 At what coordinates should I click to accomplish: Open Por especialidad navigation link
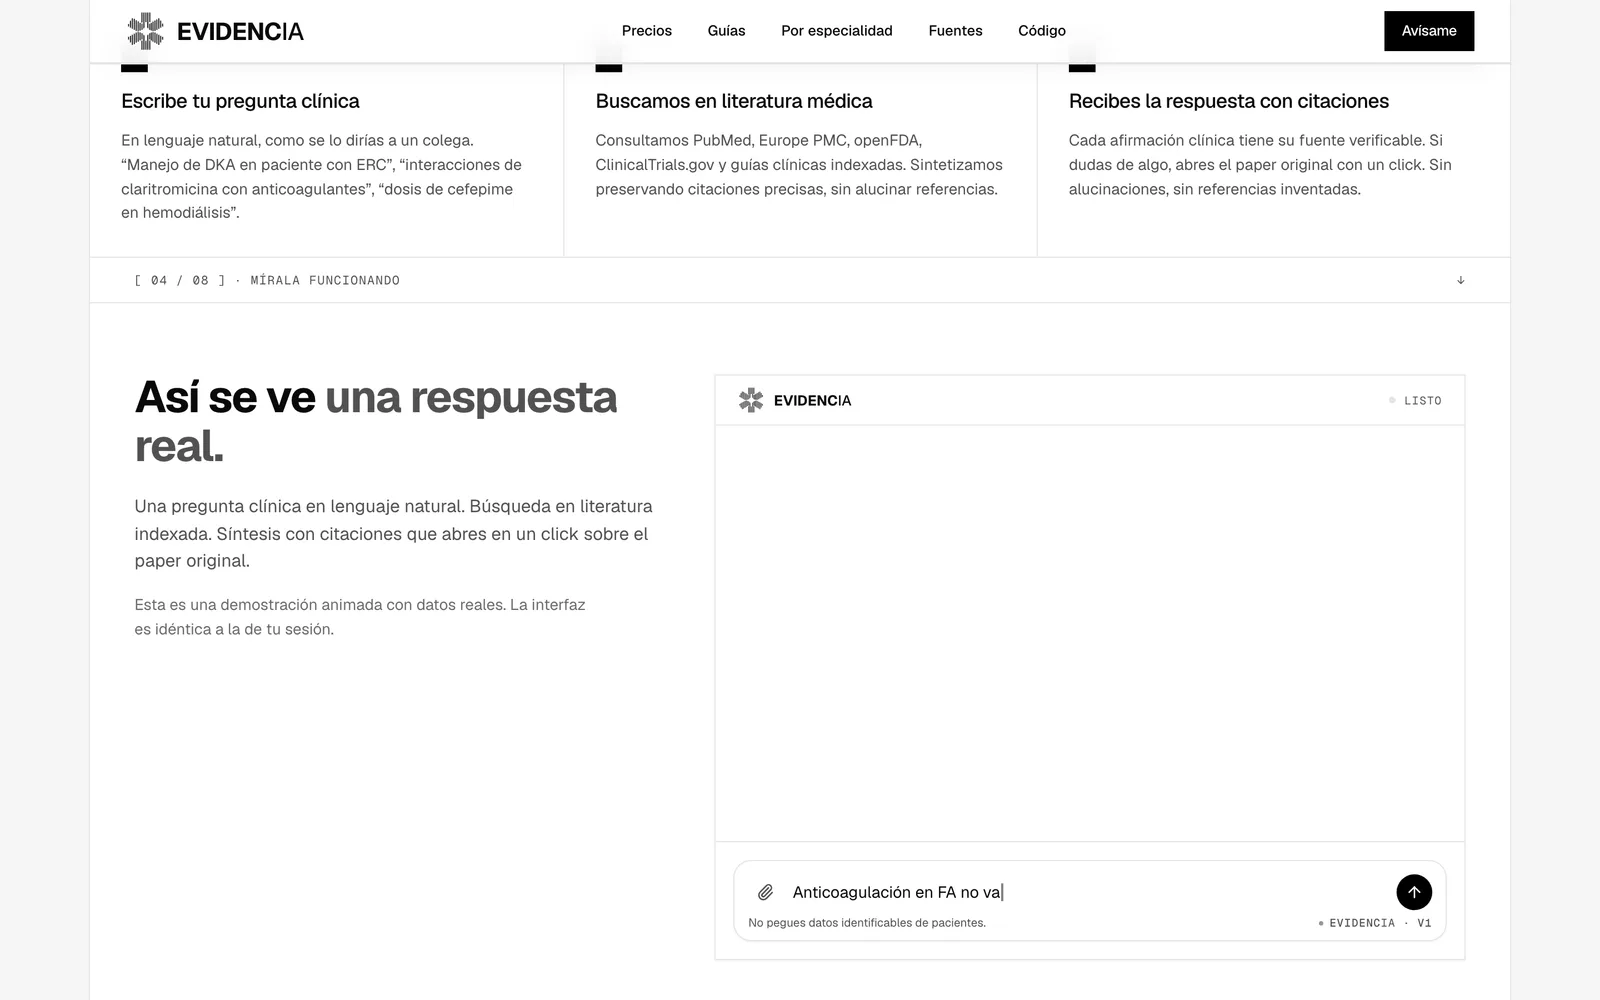tap(837, 31)
